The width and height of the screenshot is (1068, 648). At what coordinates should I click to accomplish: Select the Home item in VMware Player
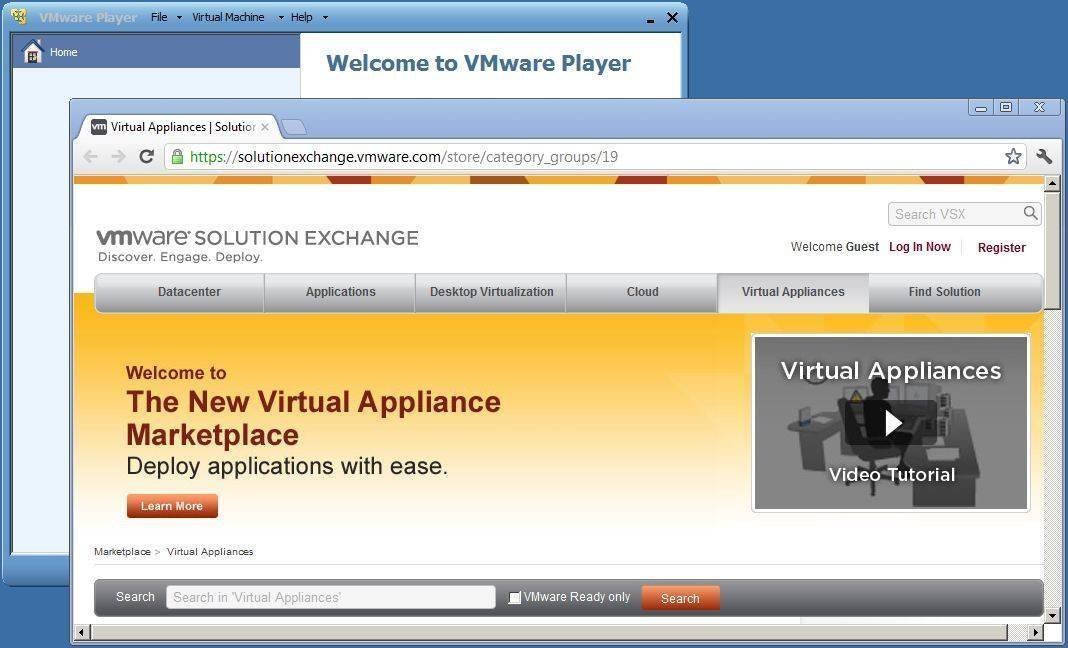156,52
